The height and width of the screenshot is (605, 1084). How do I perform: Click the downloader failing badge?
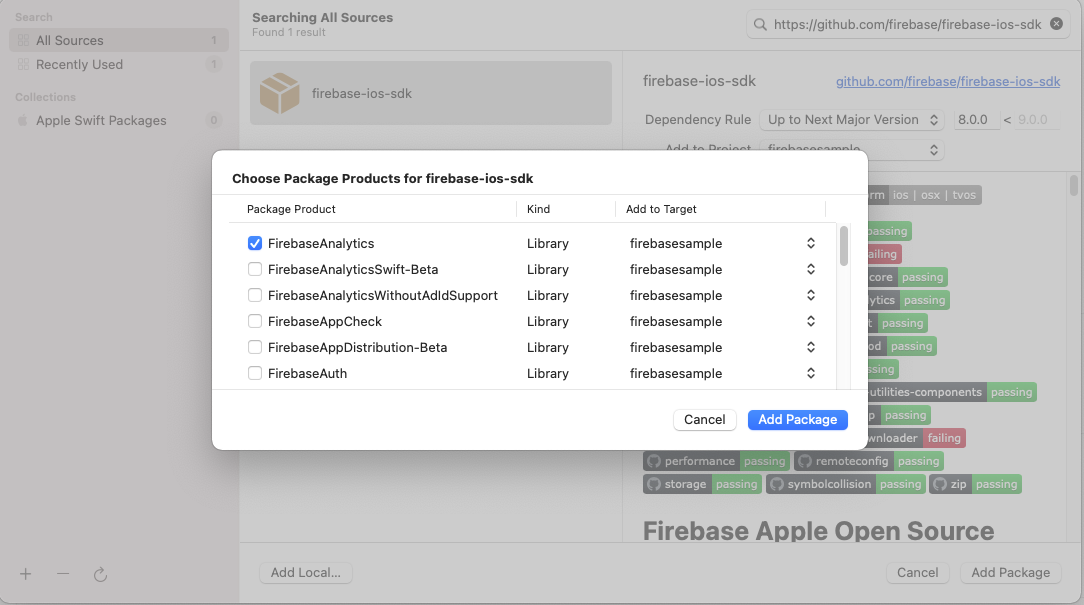pyautogui.click(x=916, y=438)
